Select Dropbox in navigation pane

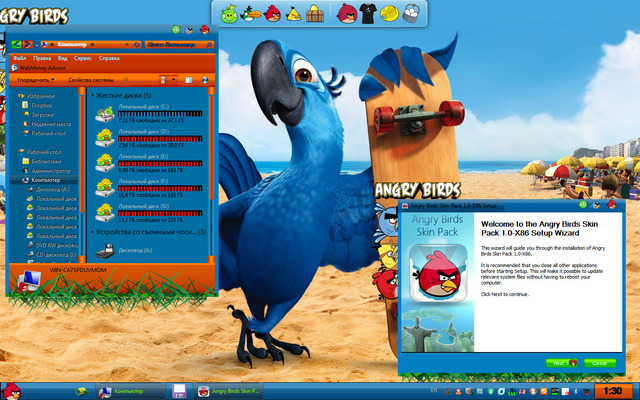click(x=41, y=105)
